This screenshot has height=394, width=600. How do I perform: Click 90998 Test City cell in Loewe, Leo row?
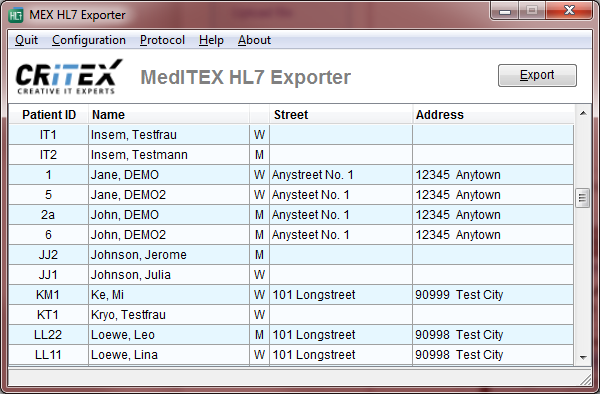(493, 335)
